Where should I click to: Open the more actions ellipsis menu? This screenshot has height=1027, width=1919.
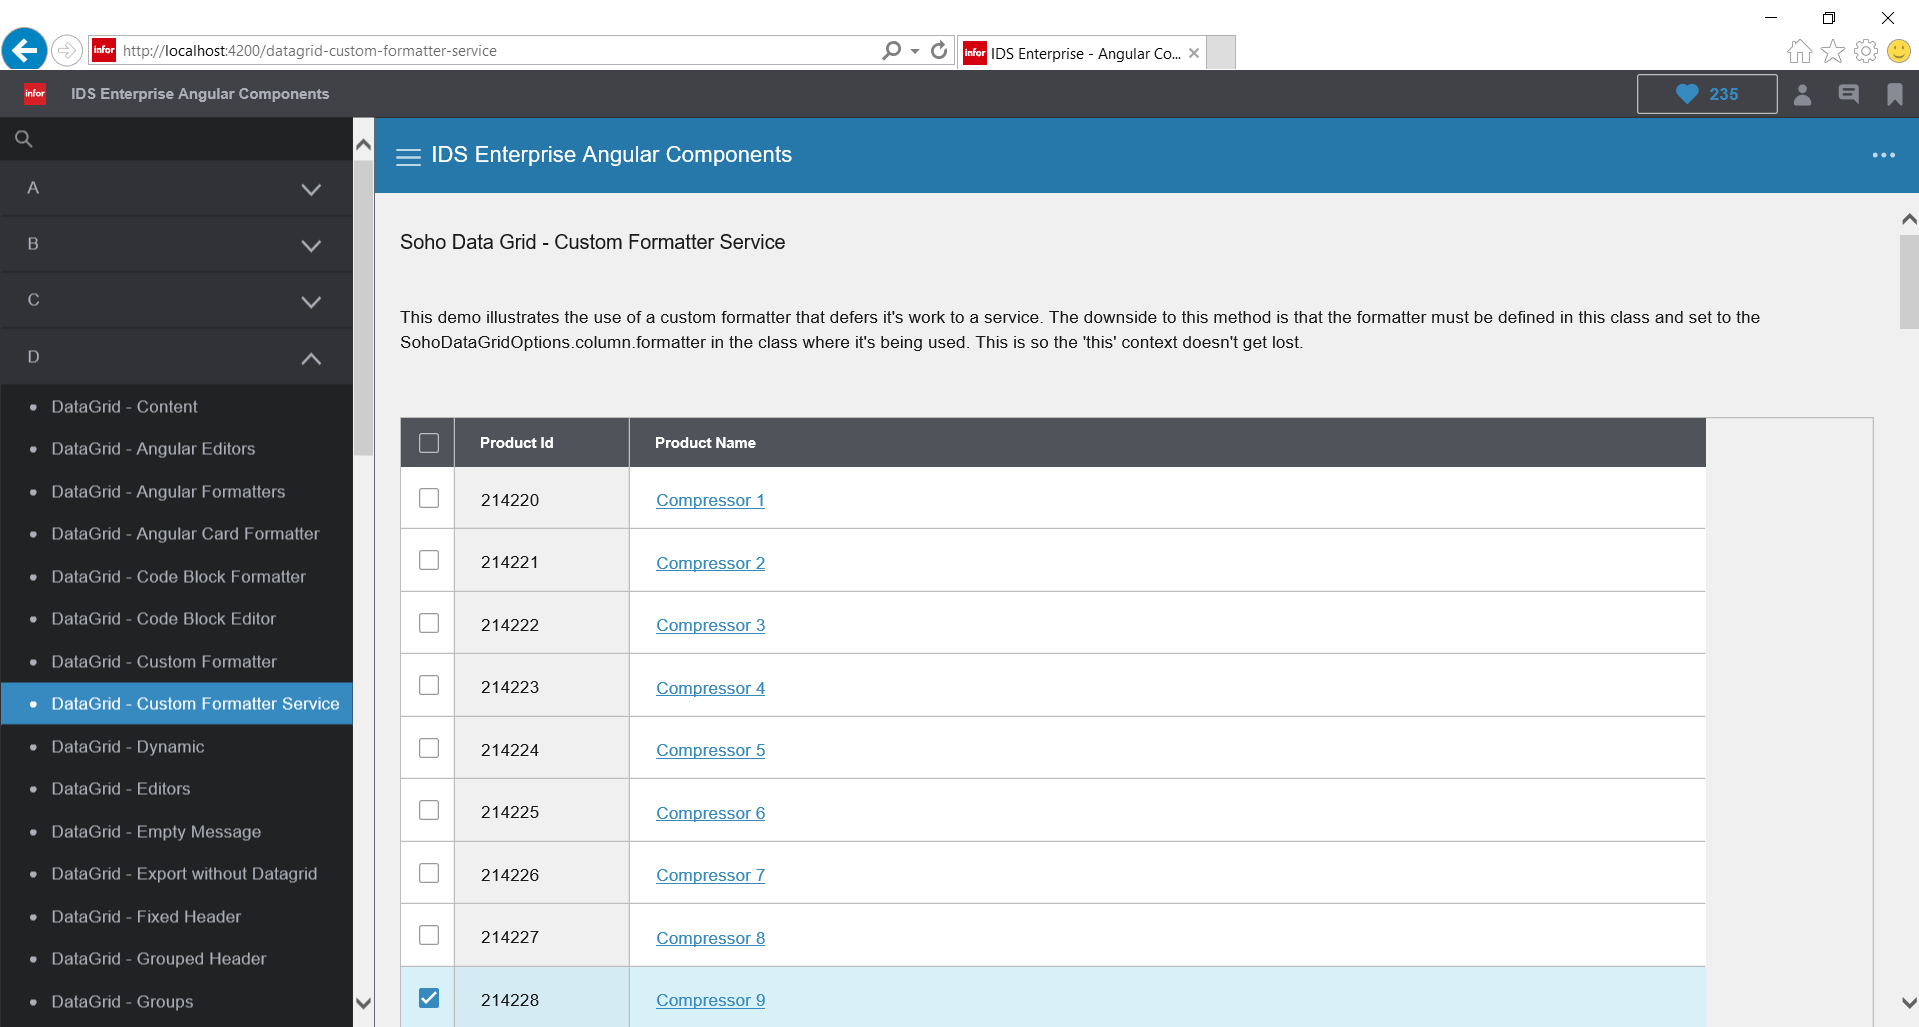pos(1884,155)
